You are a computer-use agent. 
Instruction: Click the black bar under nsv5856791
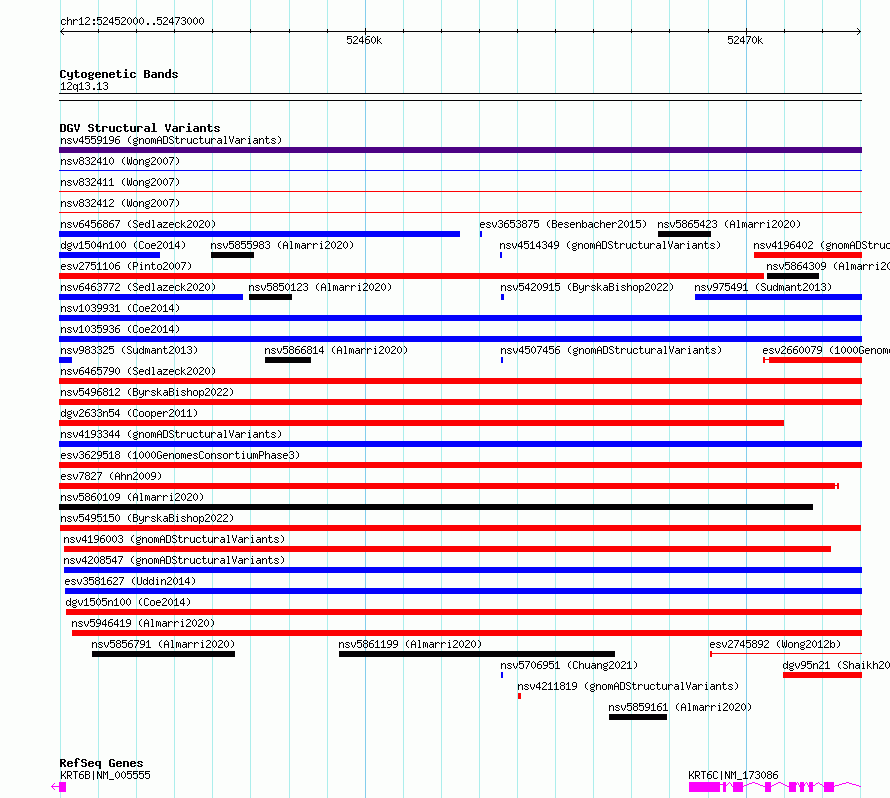(163, 654)
